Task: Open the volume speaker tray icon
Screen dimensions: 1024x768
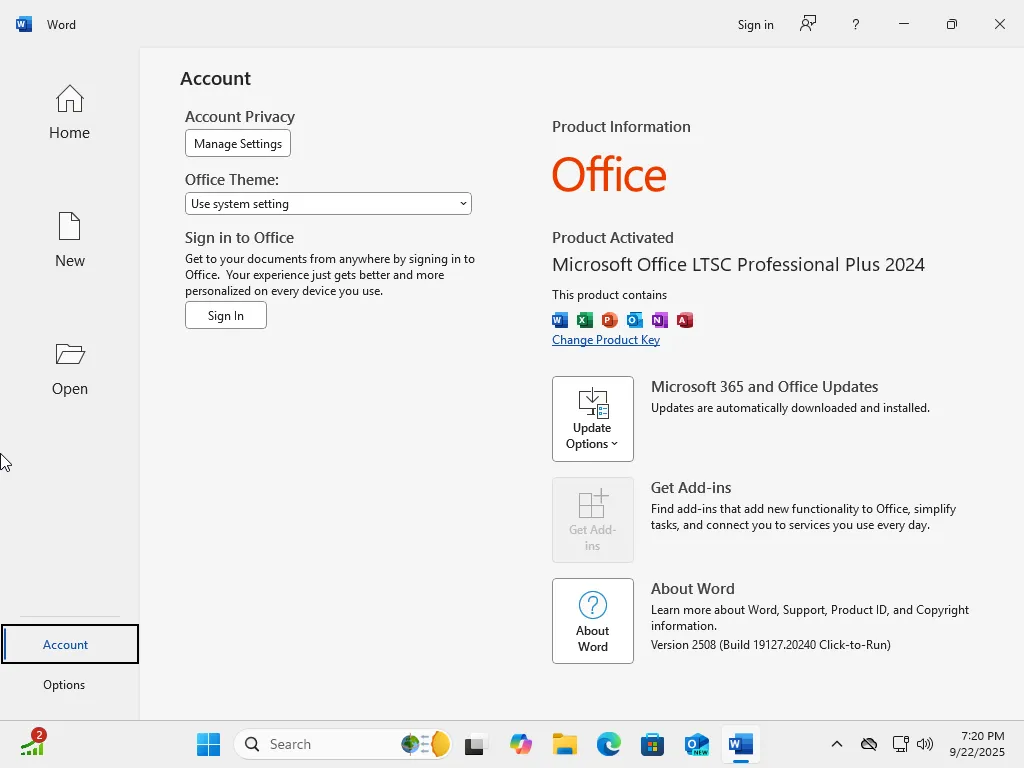Action: click(x=925, y=744)
